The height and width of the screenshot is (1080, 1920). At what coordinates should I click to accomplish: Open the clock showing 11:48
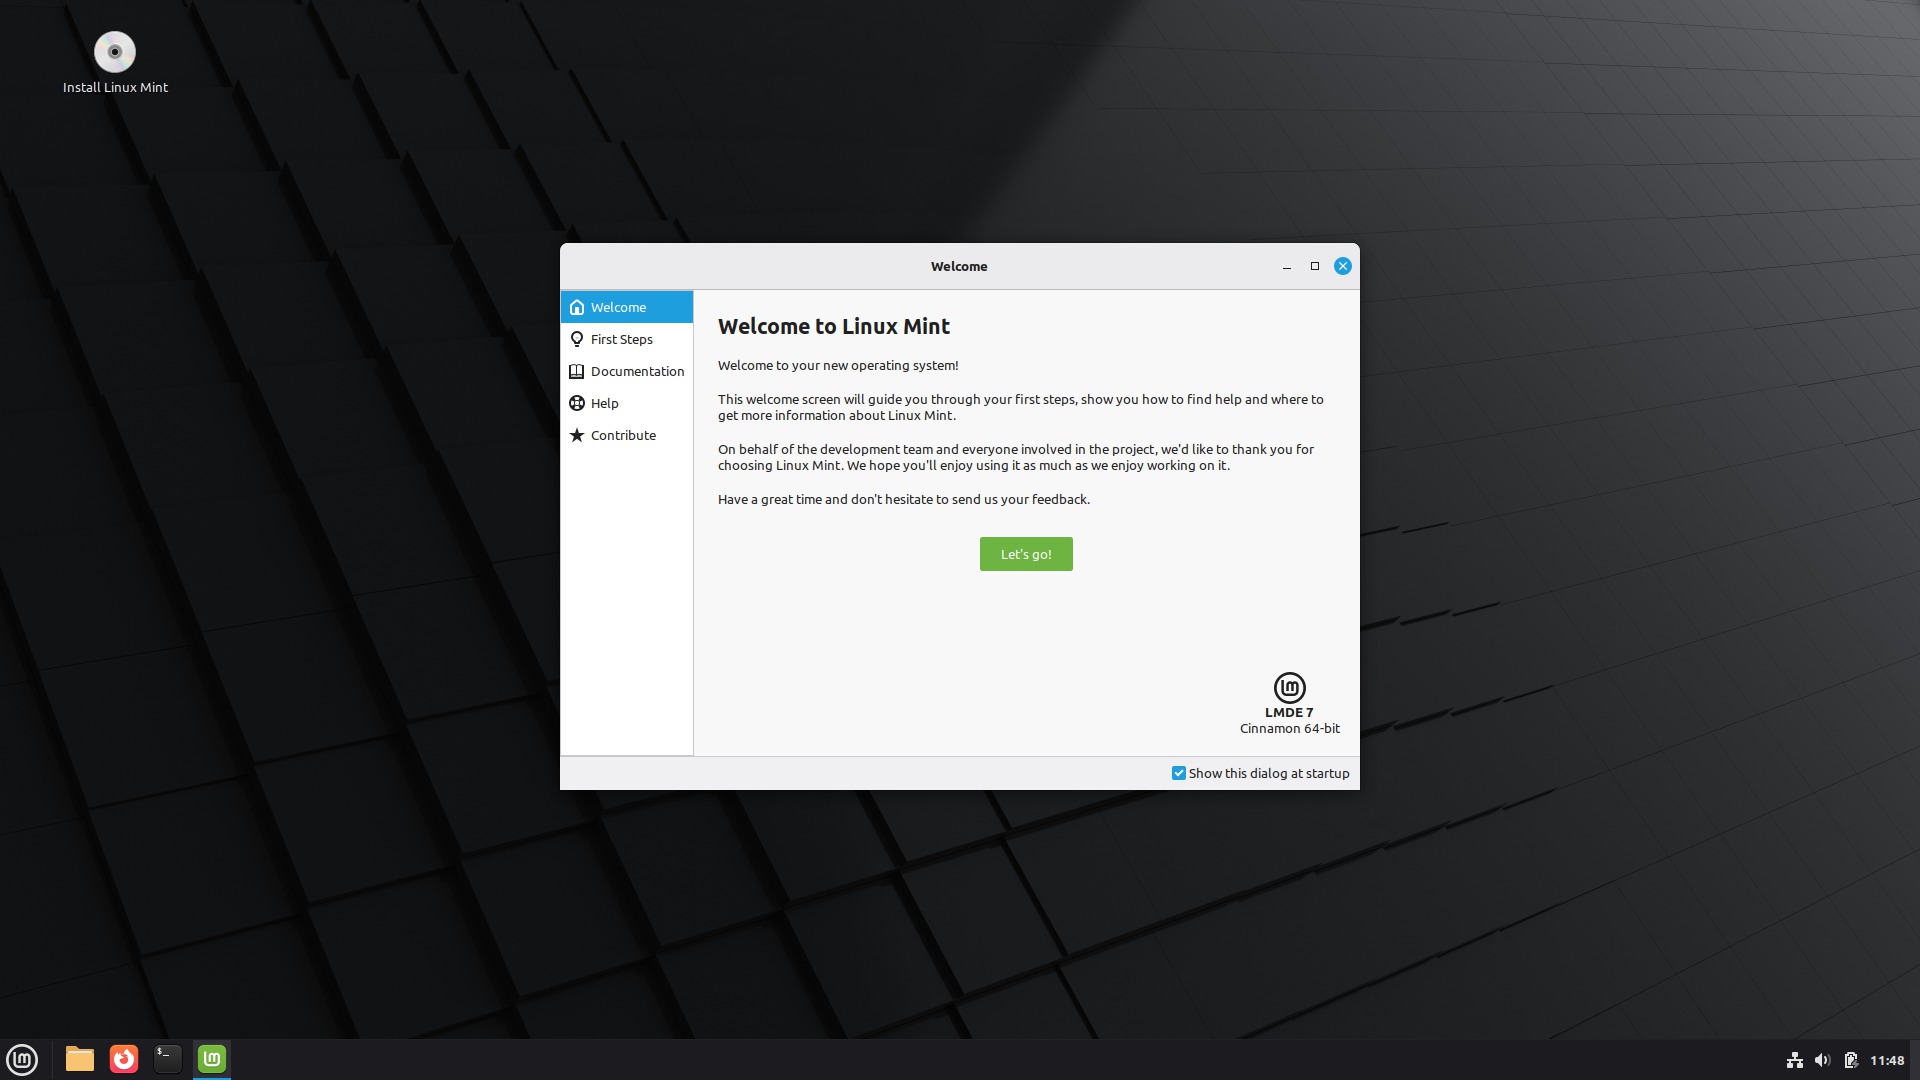pos(1887,1060)
